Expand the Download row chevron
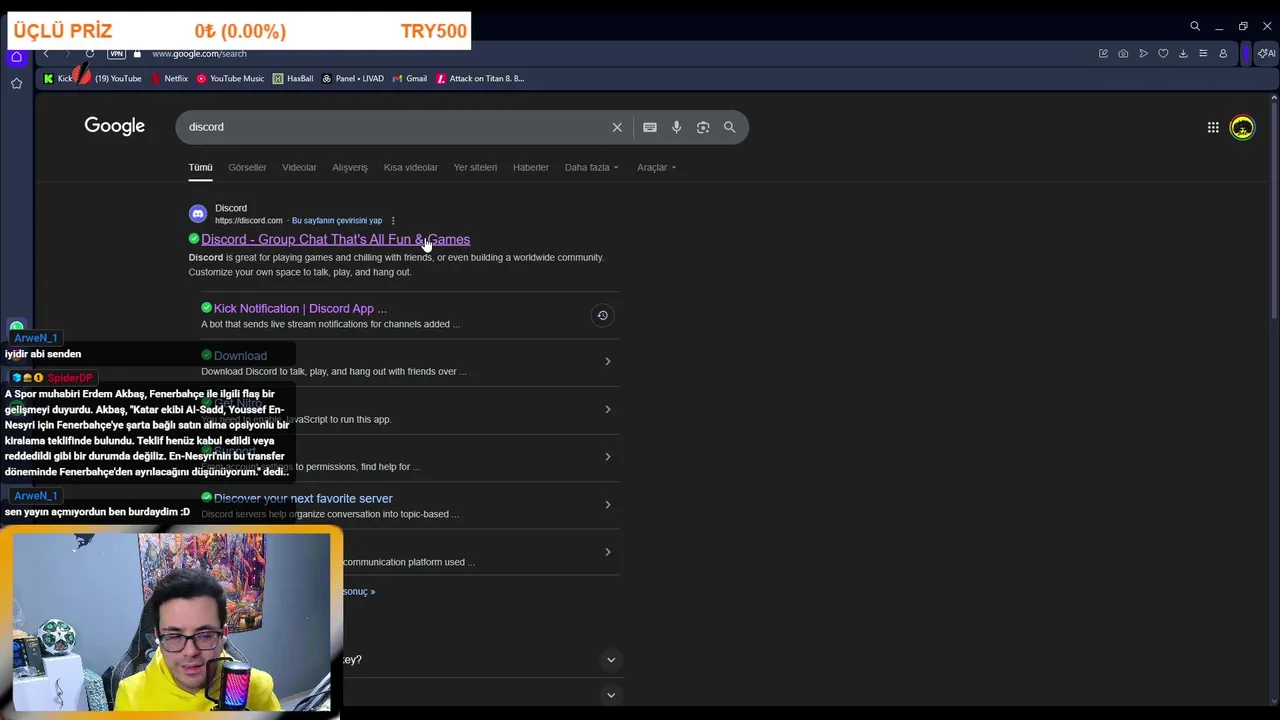This screenshot has width=1280, height=720. tap(607, 361)
